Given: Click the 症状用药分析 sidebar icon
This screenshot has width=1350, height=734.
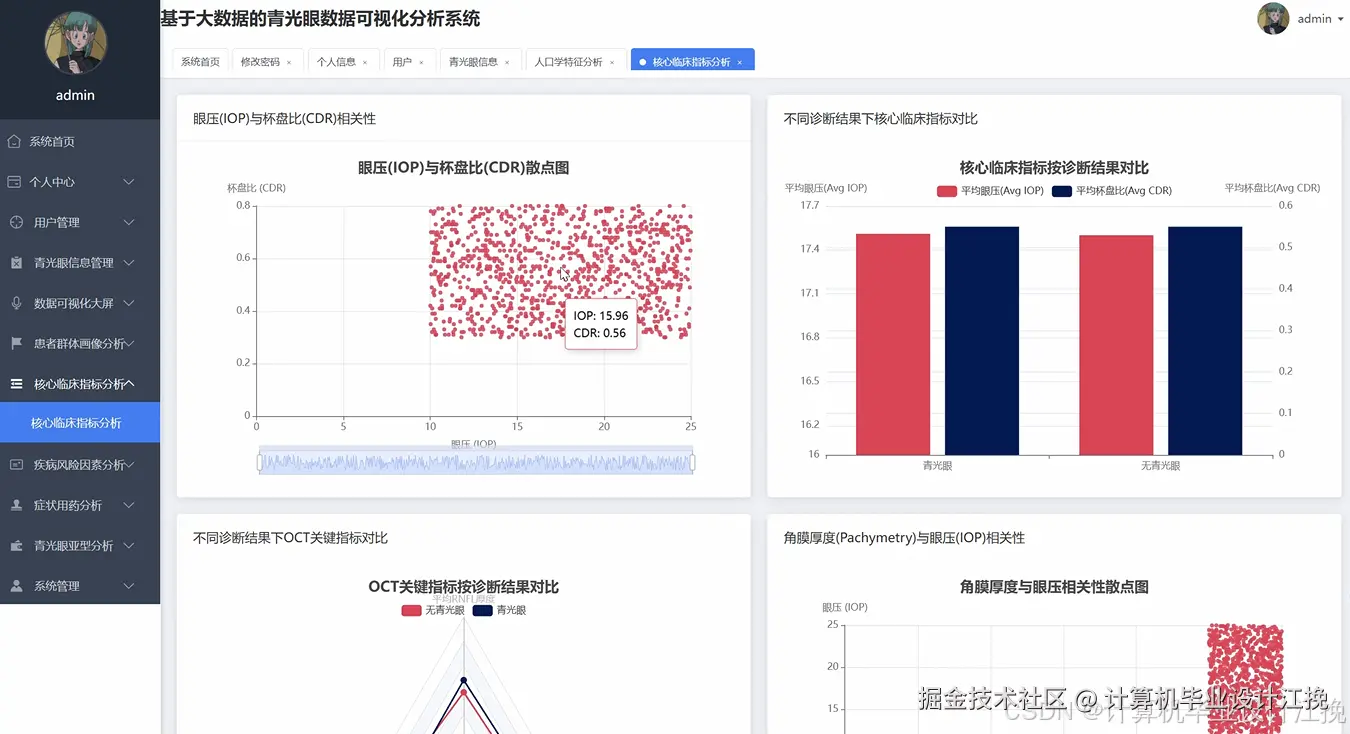Looking at the screenshot, I should (x=16, y=505).
